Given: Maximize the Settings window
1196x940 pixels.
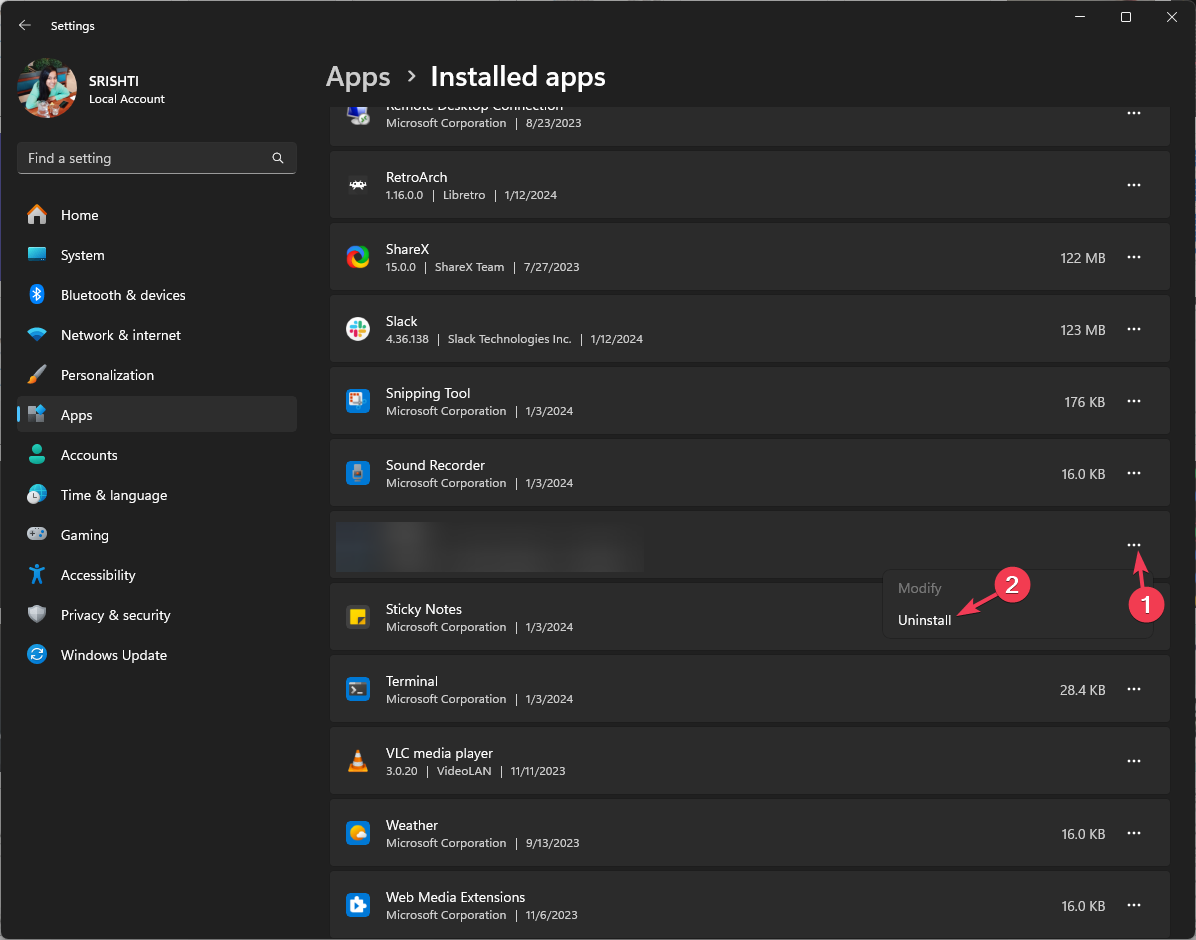Looking at the screenshot, I should pos(1126,17).
